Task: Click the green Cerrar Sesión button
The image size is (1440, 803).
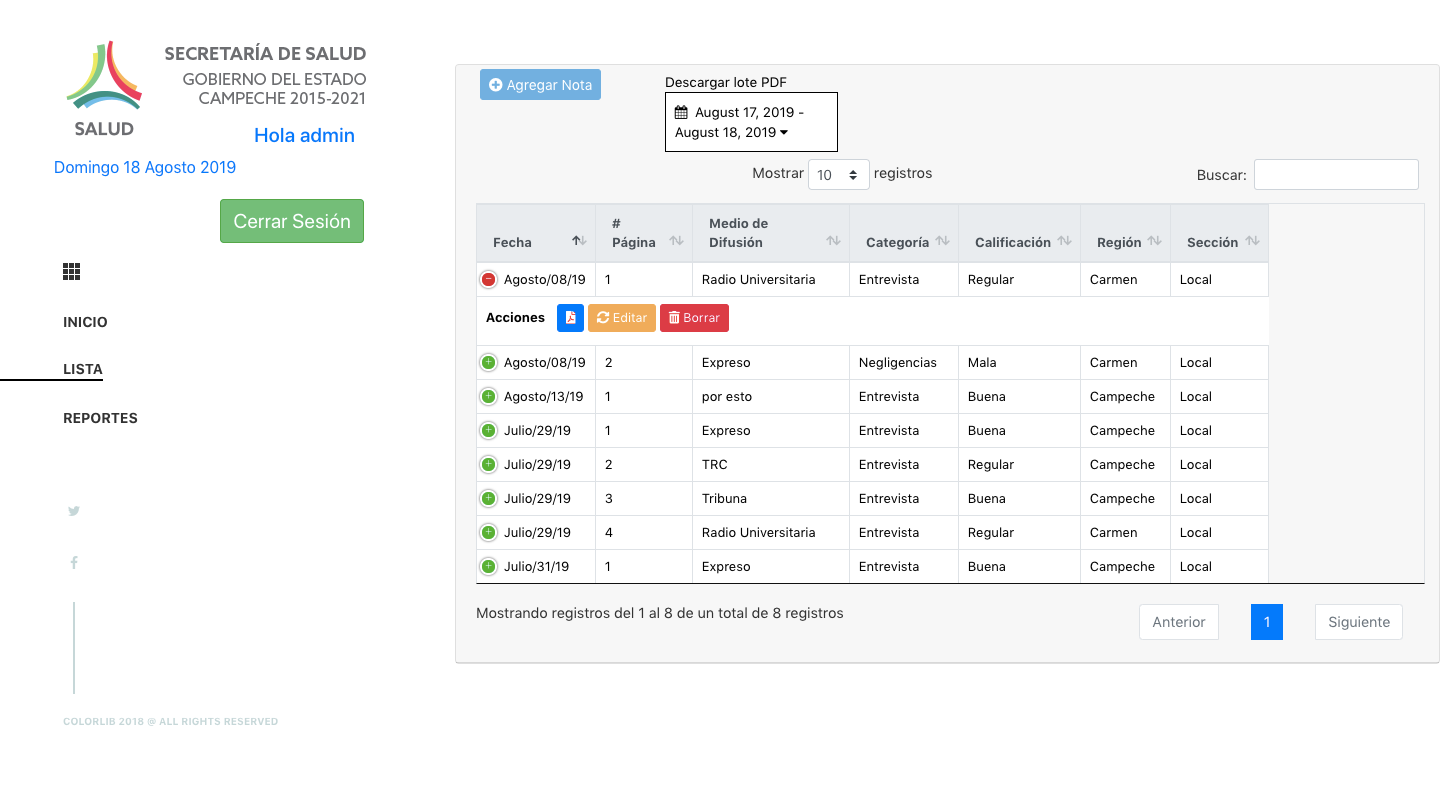Action: (x=292, y=221)
